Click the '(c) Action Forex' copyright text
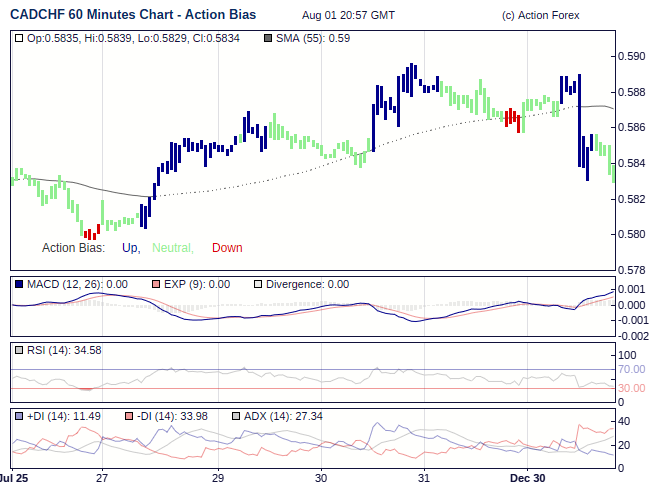Viewport: 650px width, 489px height. 540,15
